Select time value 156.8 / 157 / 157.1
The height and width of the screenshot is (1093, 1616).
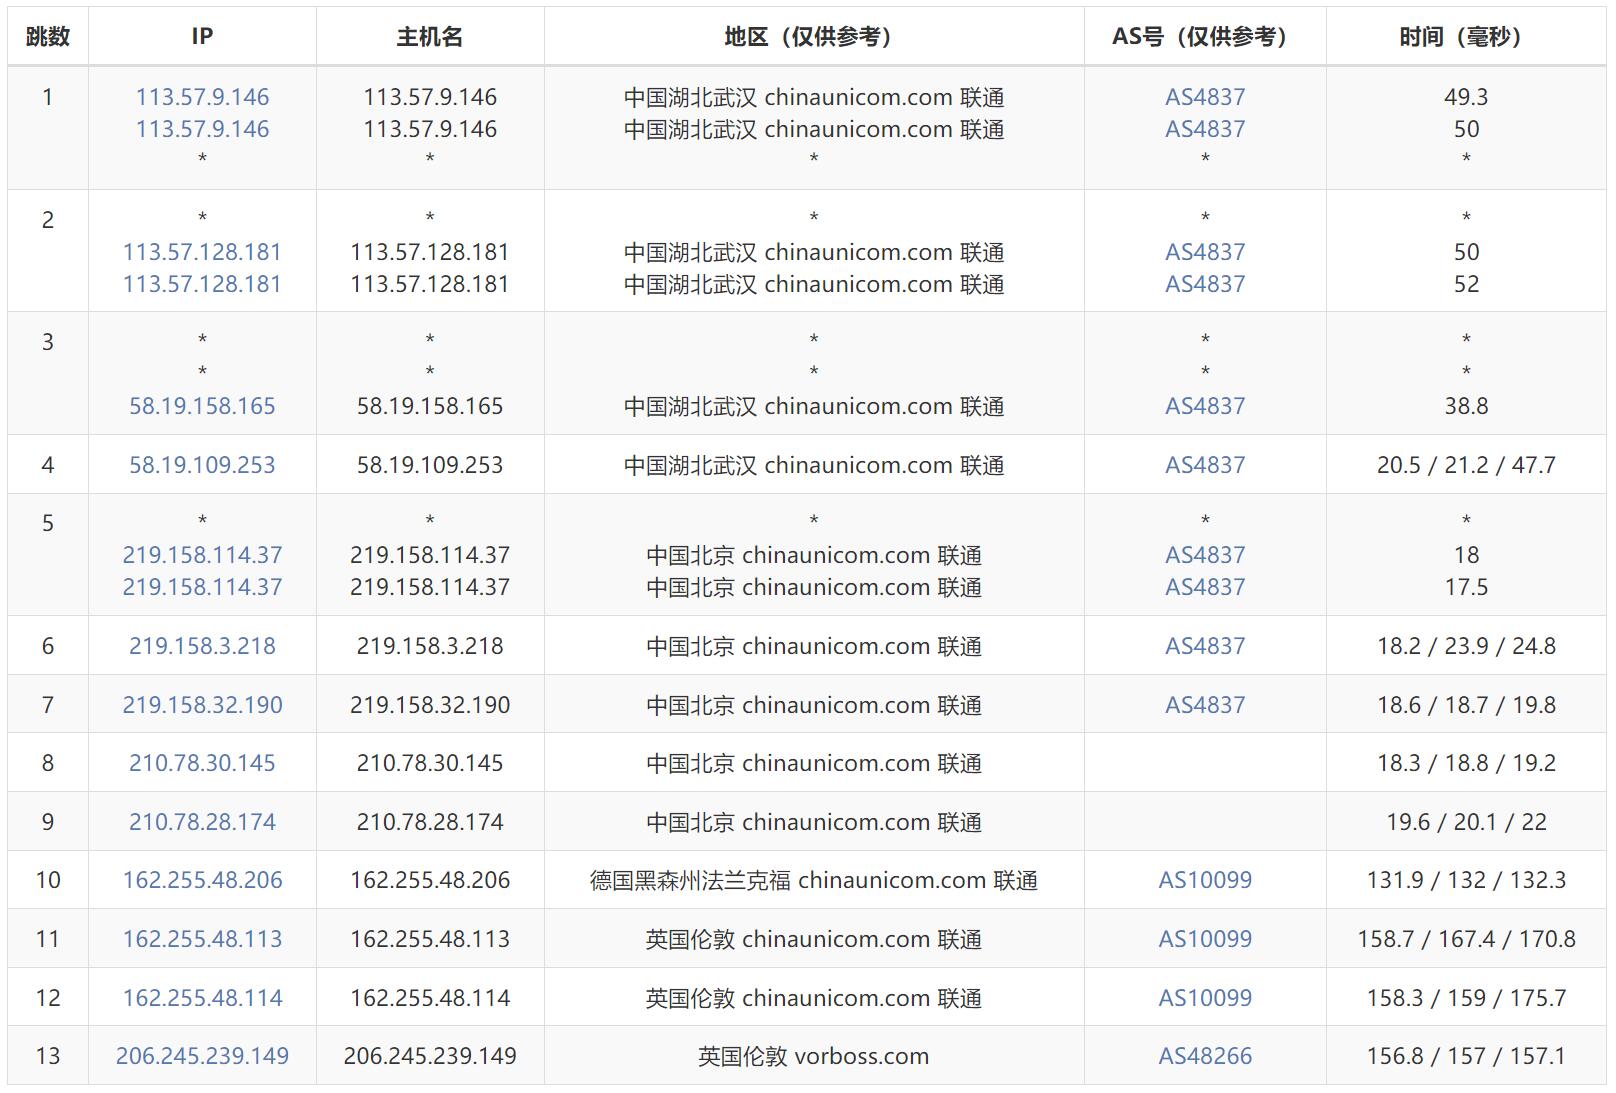(1466, 1056)
